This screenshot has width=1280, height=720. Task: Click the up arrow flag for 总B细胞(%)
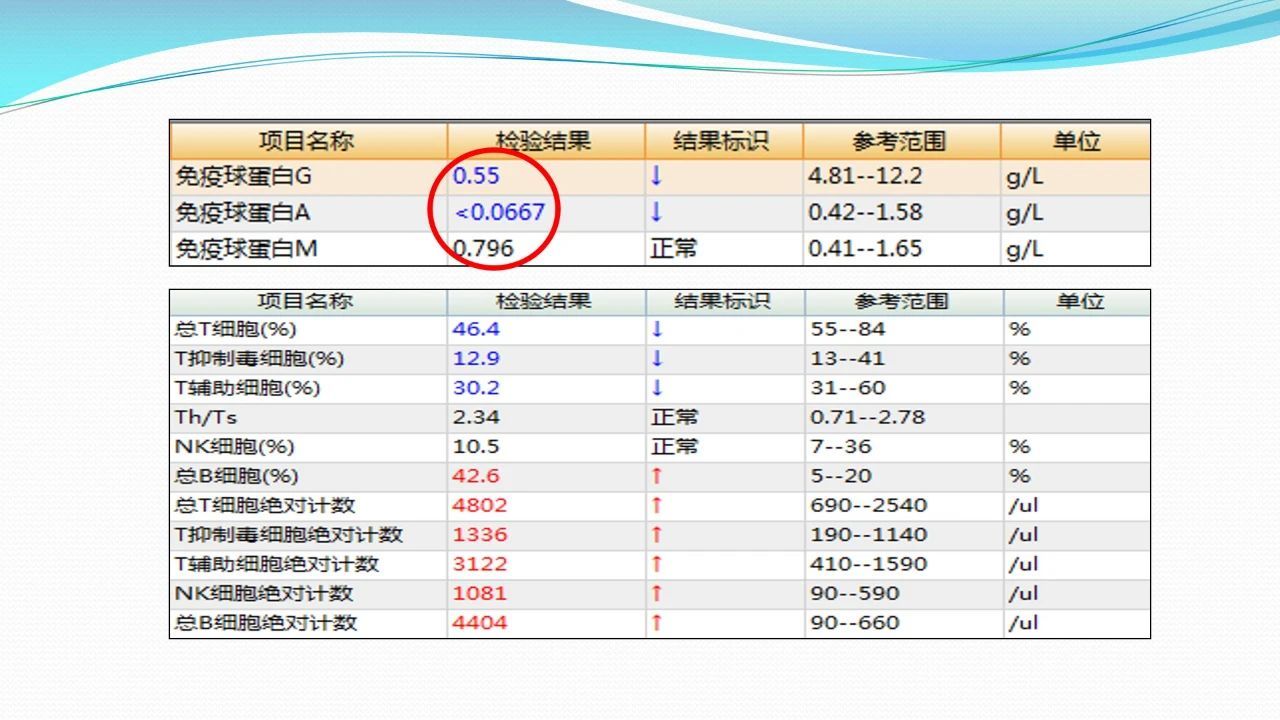[657, 476]
